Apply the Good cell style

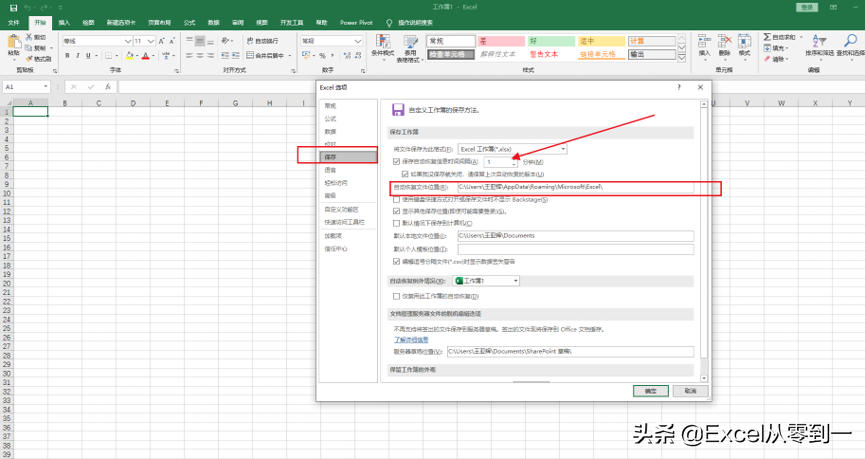(551, 41)
